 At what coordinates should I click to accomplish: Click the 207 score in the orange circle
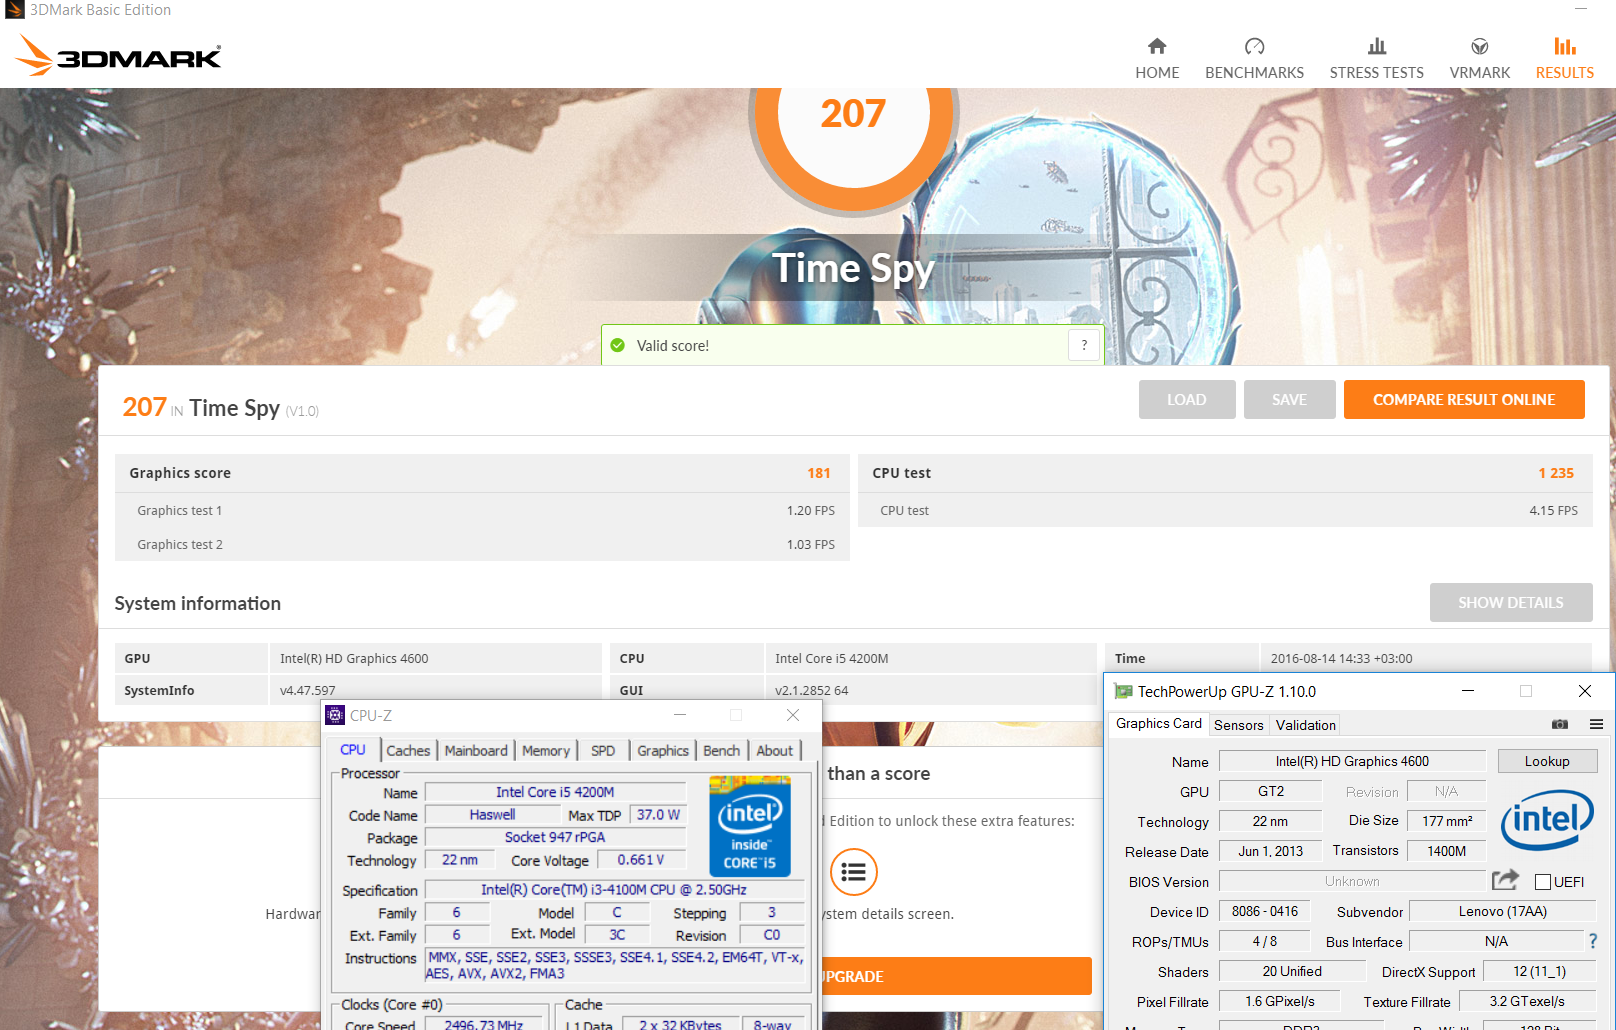pos(853,113)
